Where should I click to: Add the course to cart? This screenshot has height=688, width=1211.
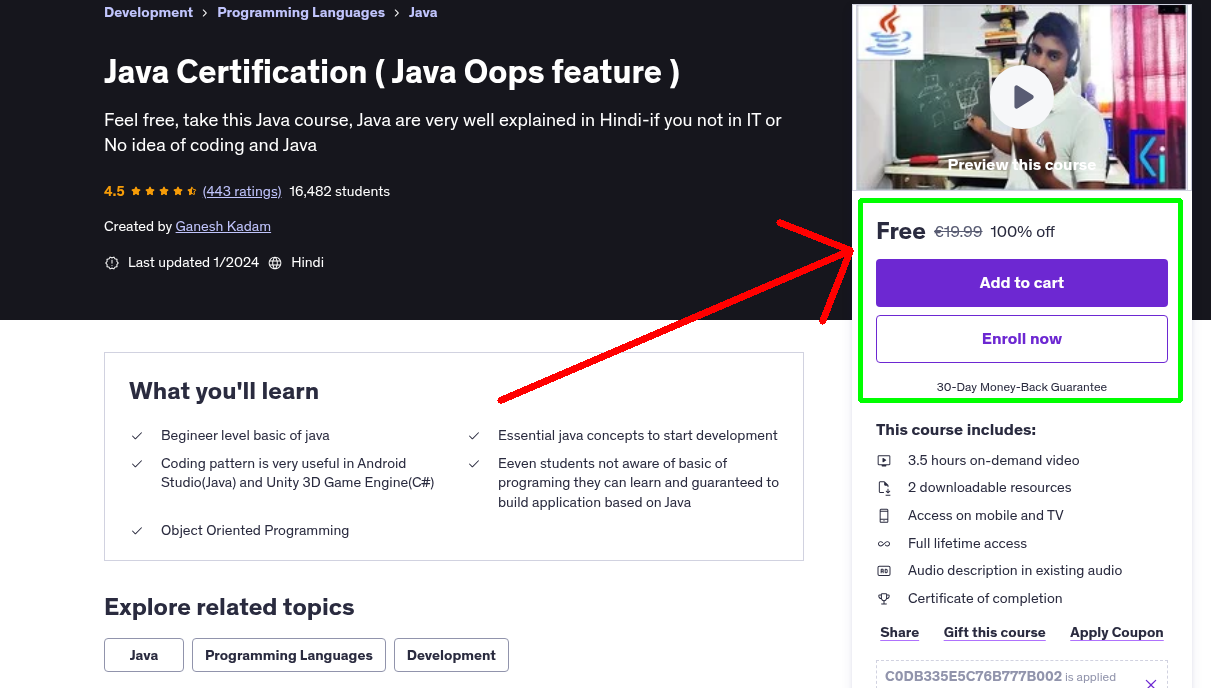tap(1022, 283)
